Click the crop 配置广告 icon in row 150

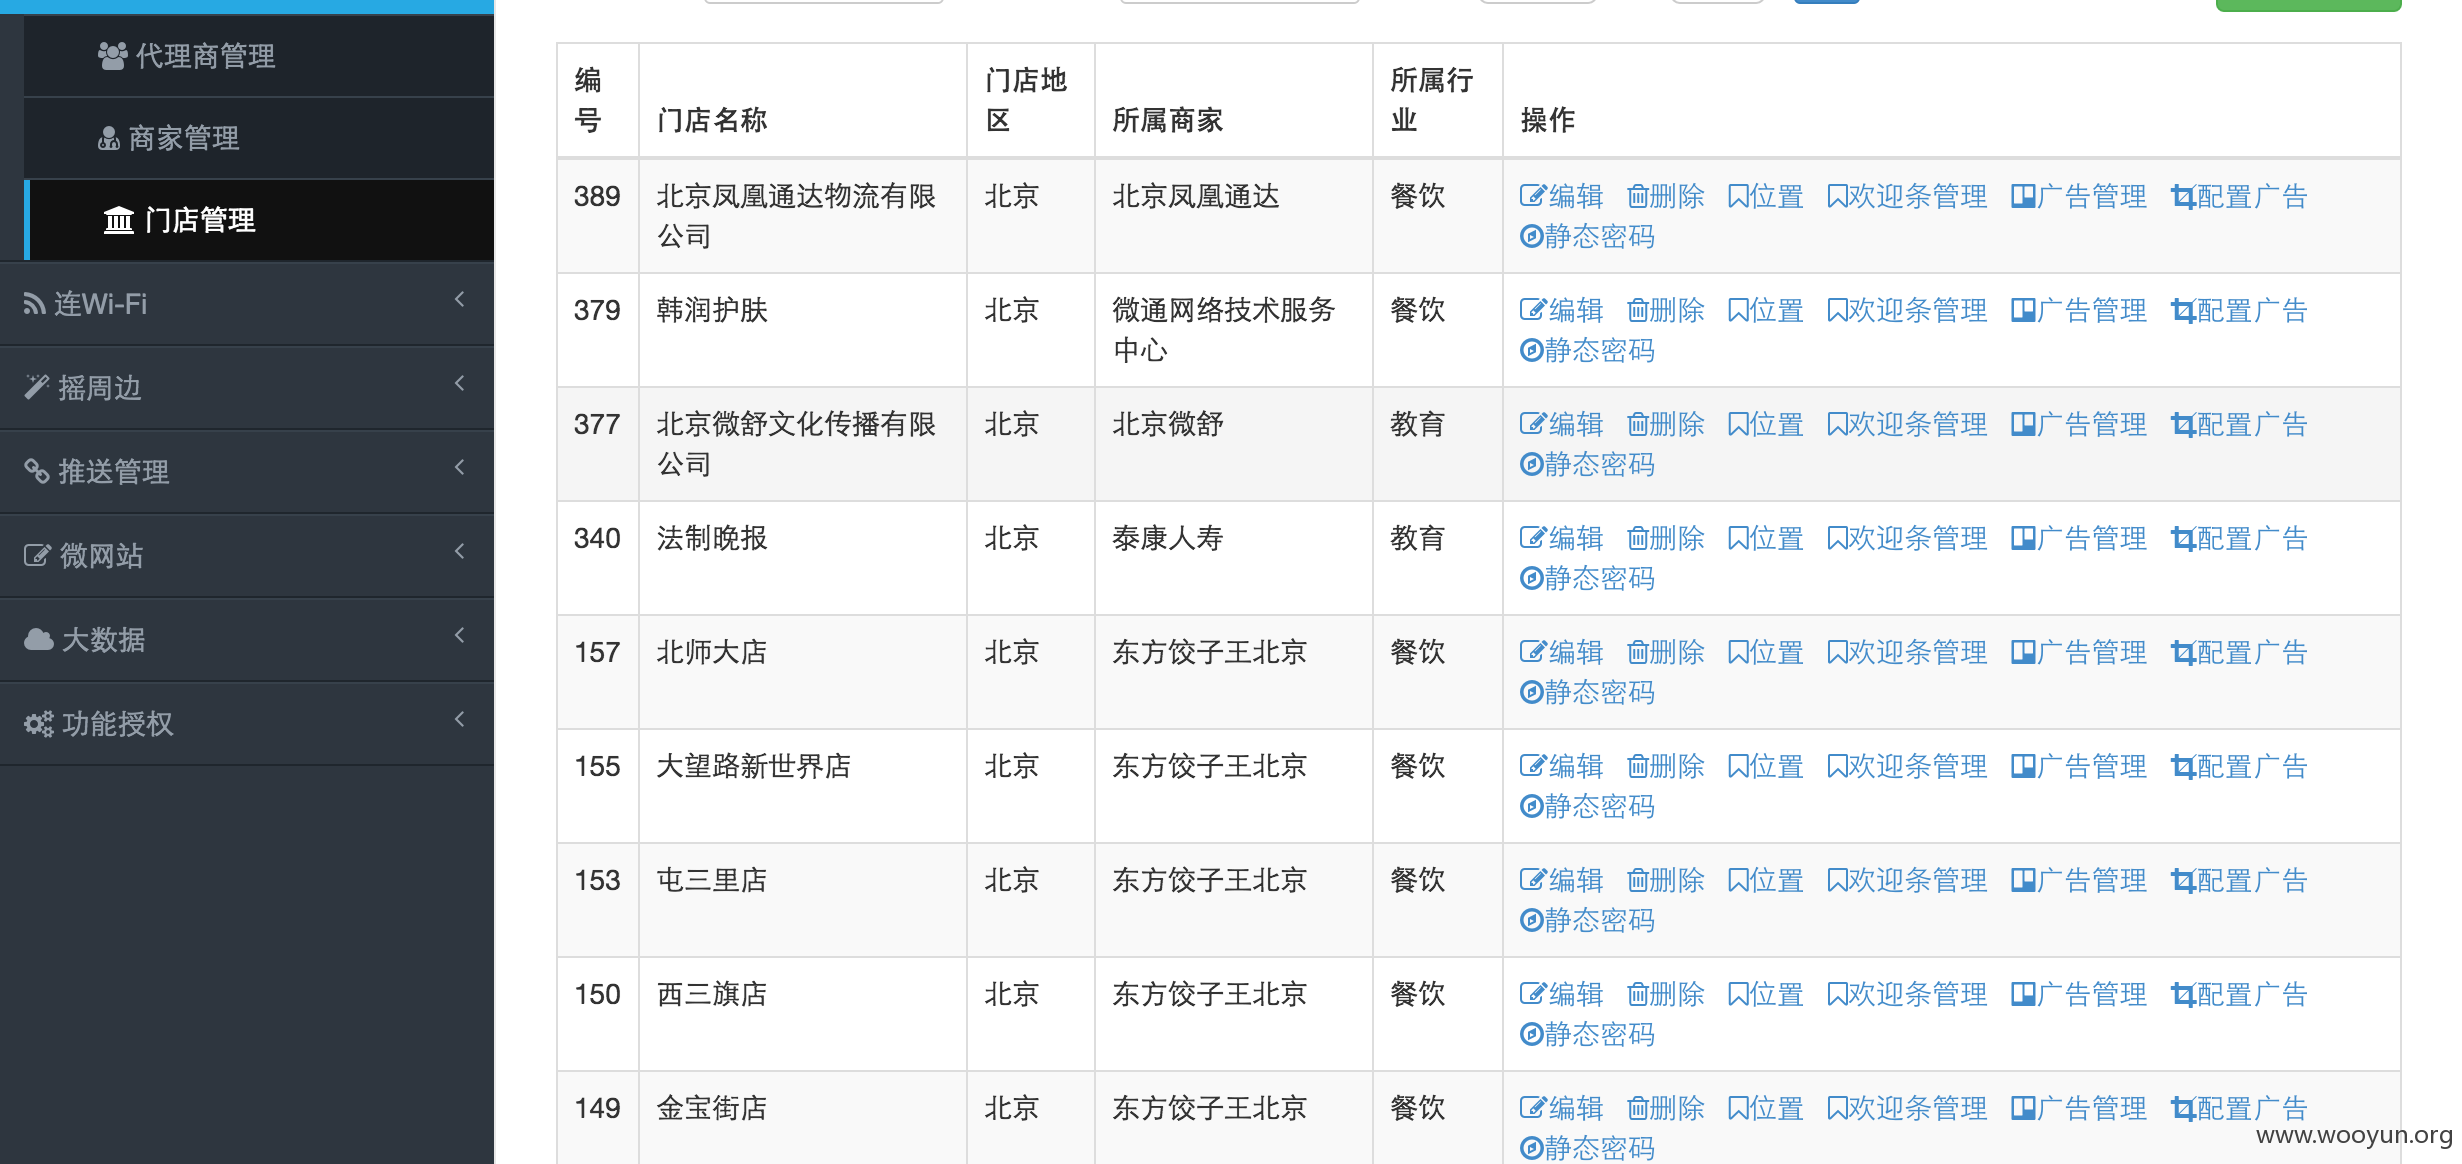tap(2183, 994)
